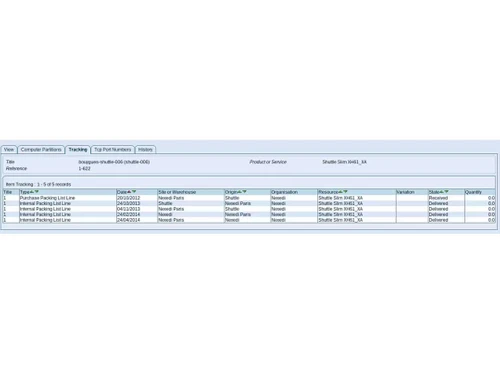The width and height of the screenshot is (500, 375).
Task: Select the date cell 24/04/2014
Action: [x=128, y=220]
